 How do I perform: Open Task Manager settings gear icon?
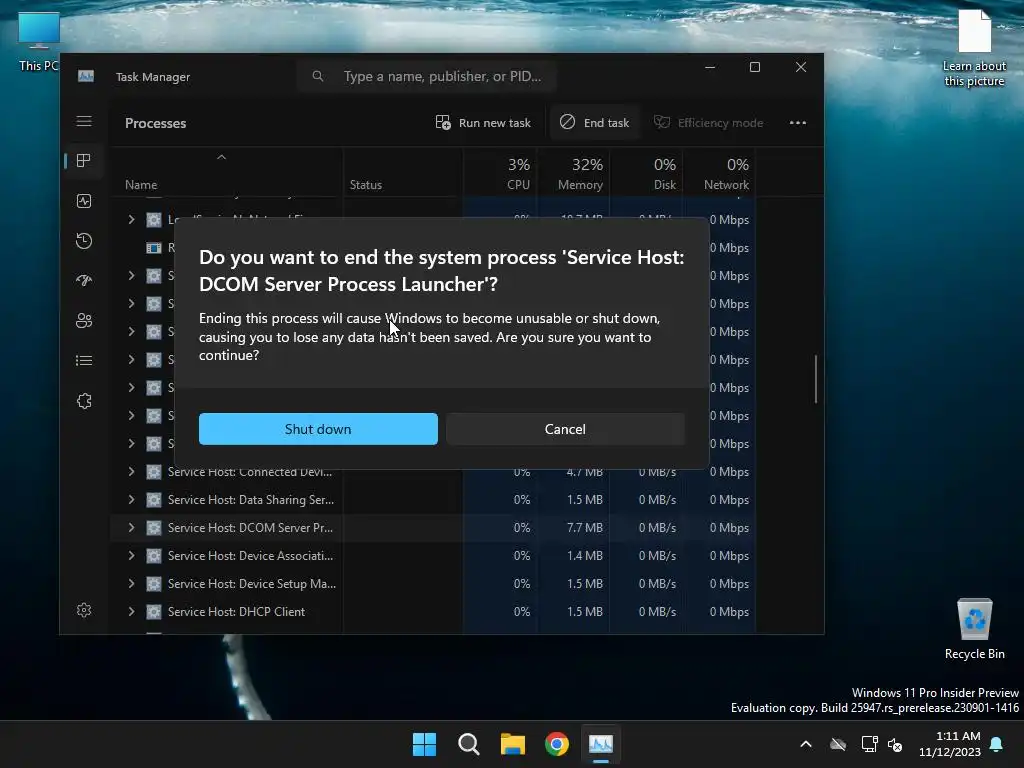(x=84, y=610)
